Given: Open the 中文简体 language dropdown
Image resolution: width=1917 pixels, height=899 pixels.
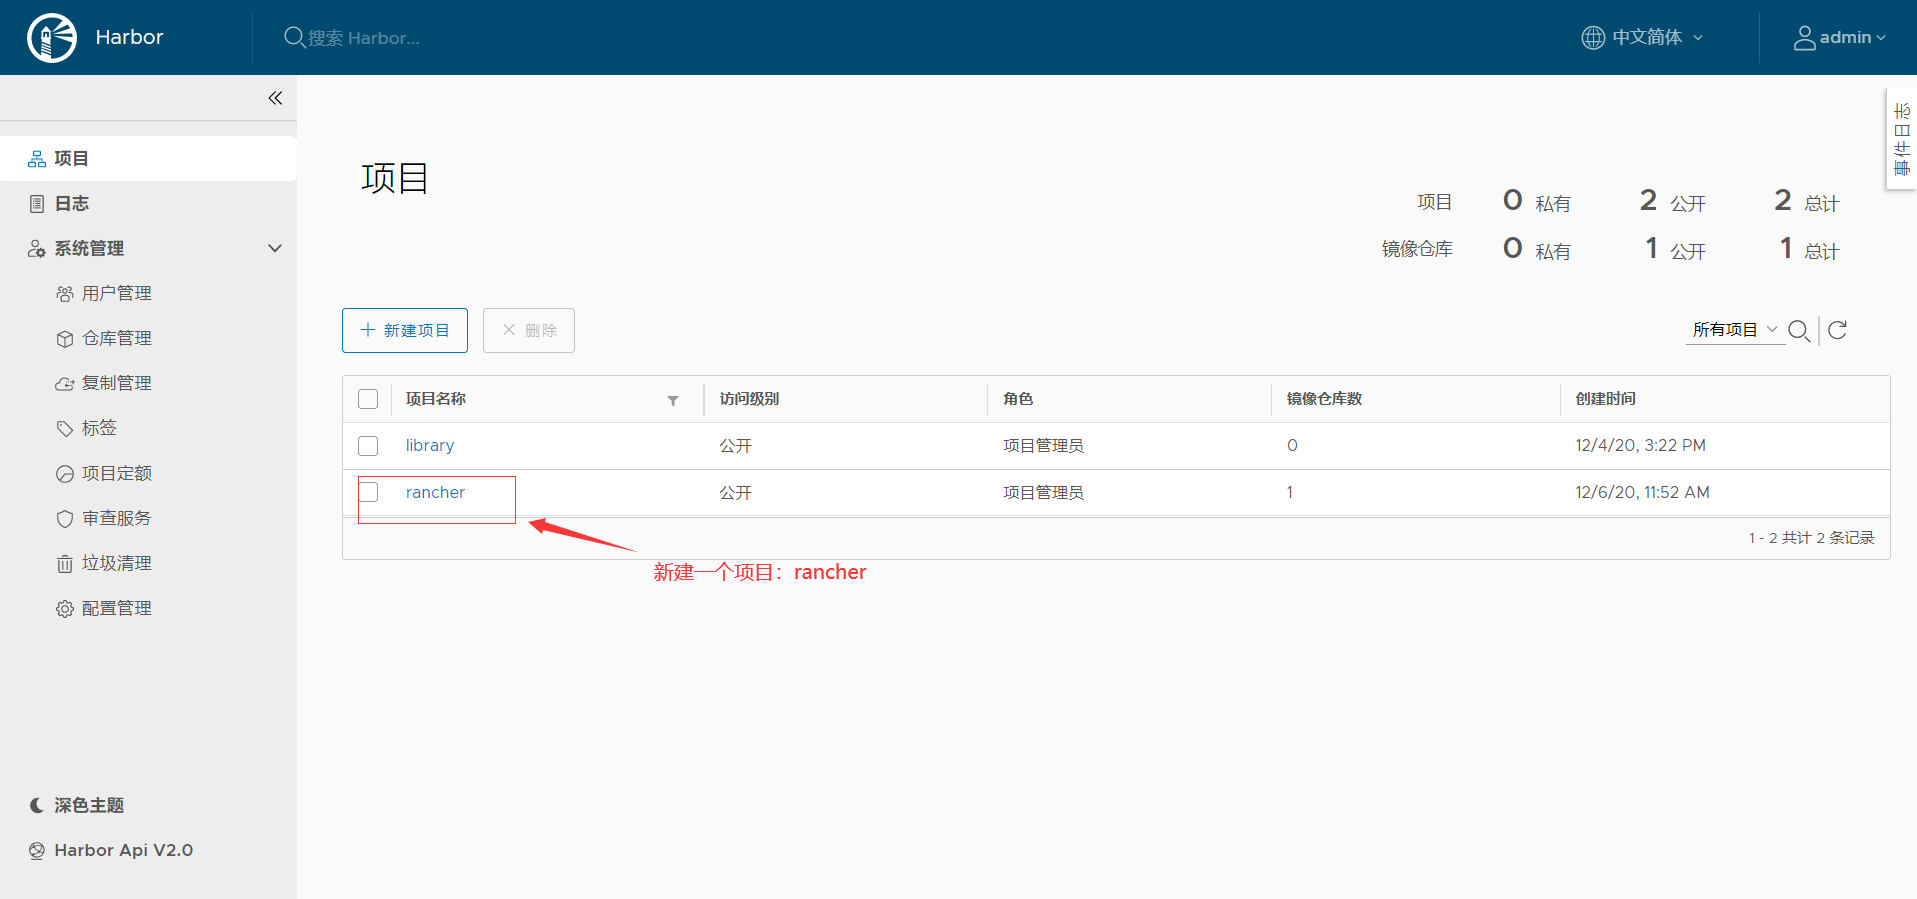Looking at the screenshot, I should click(x=1642, y=38).
